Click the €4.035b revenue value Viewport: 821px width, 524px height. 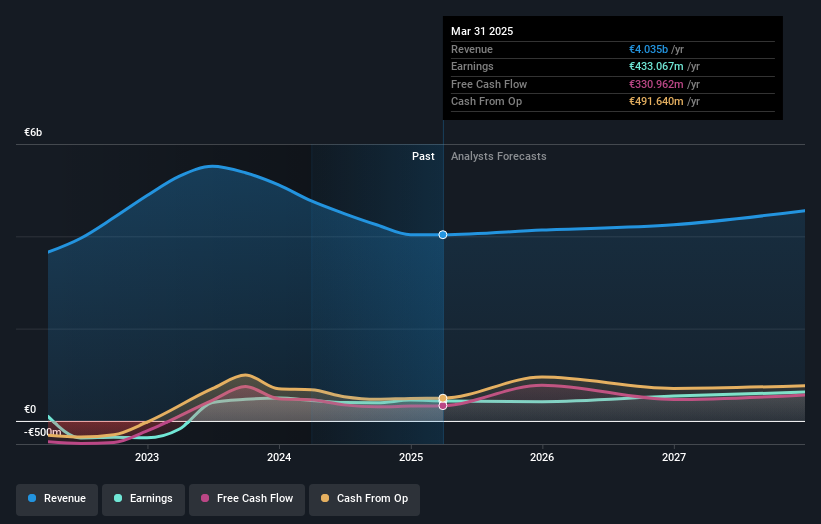648,49
